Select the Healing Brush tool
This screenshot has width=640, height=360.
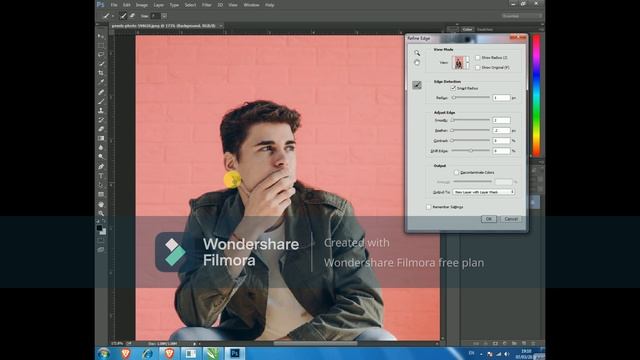(101, 92)
